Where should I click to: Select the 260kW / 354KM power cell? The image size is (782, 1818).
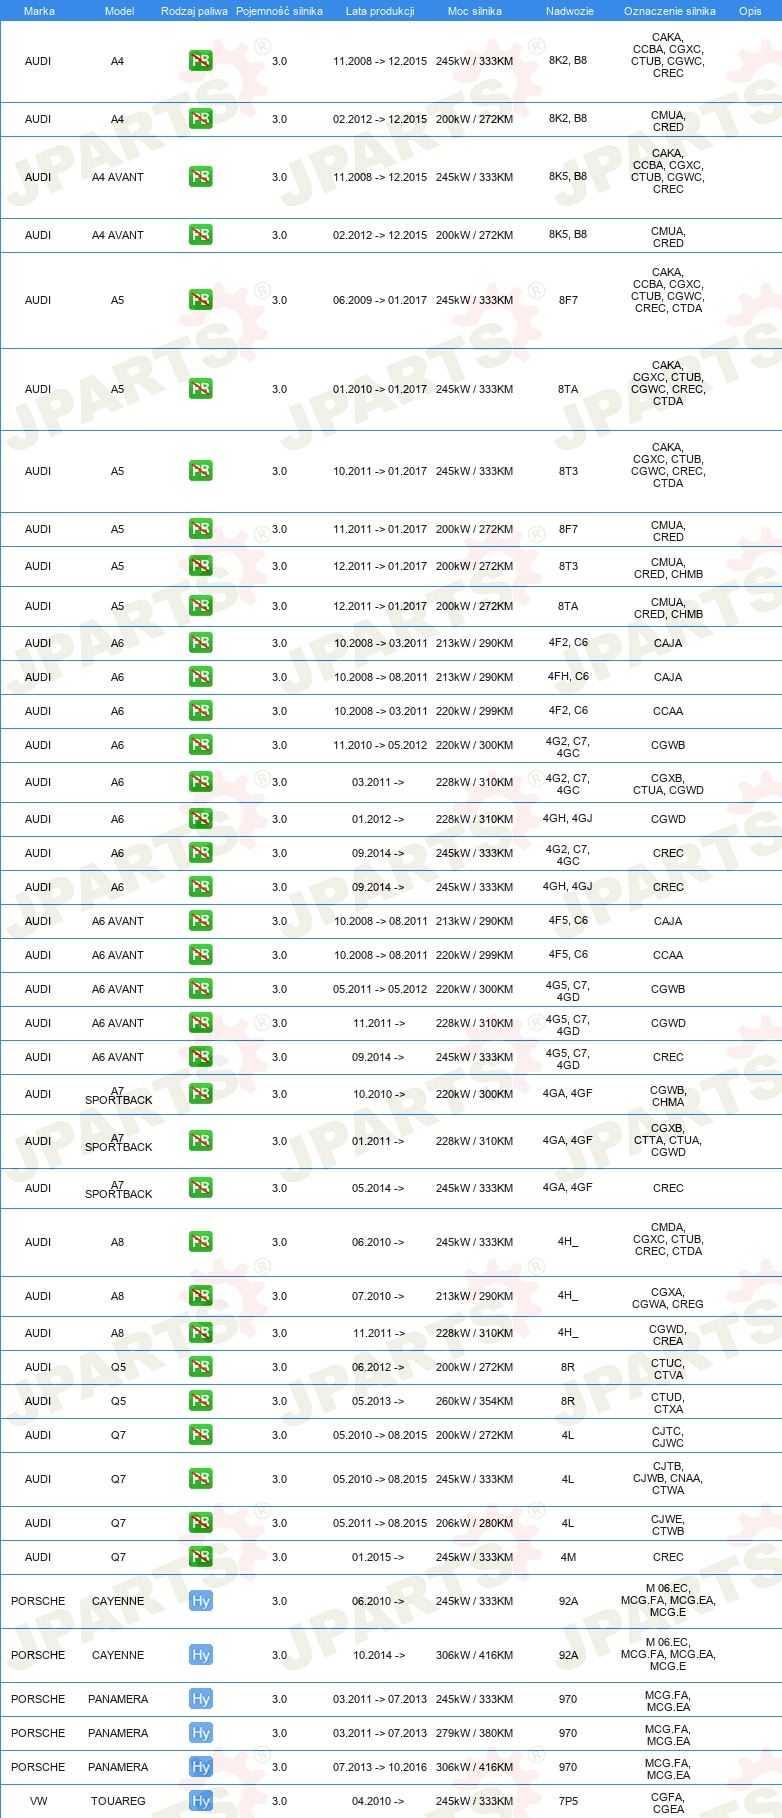pos(474,1401)
